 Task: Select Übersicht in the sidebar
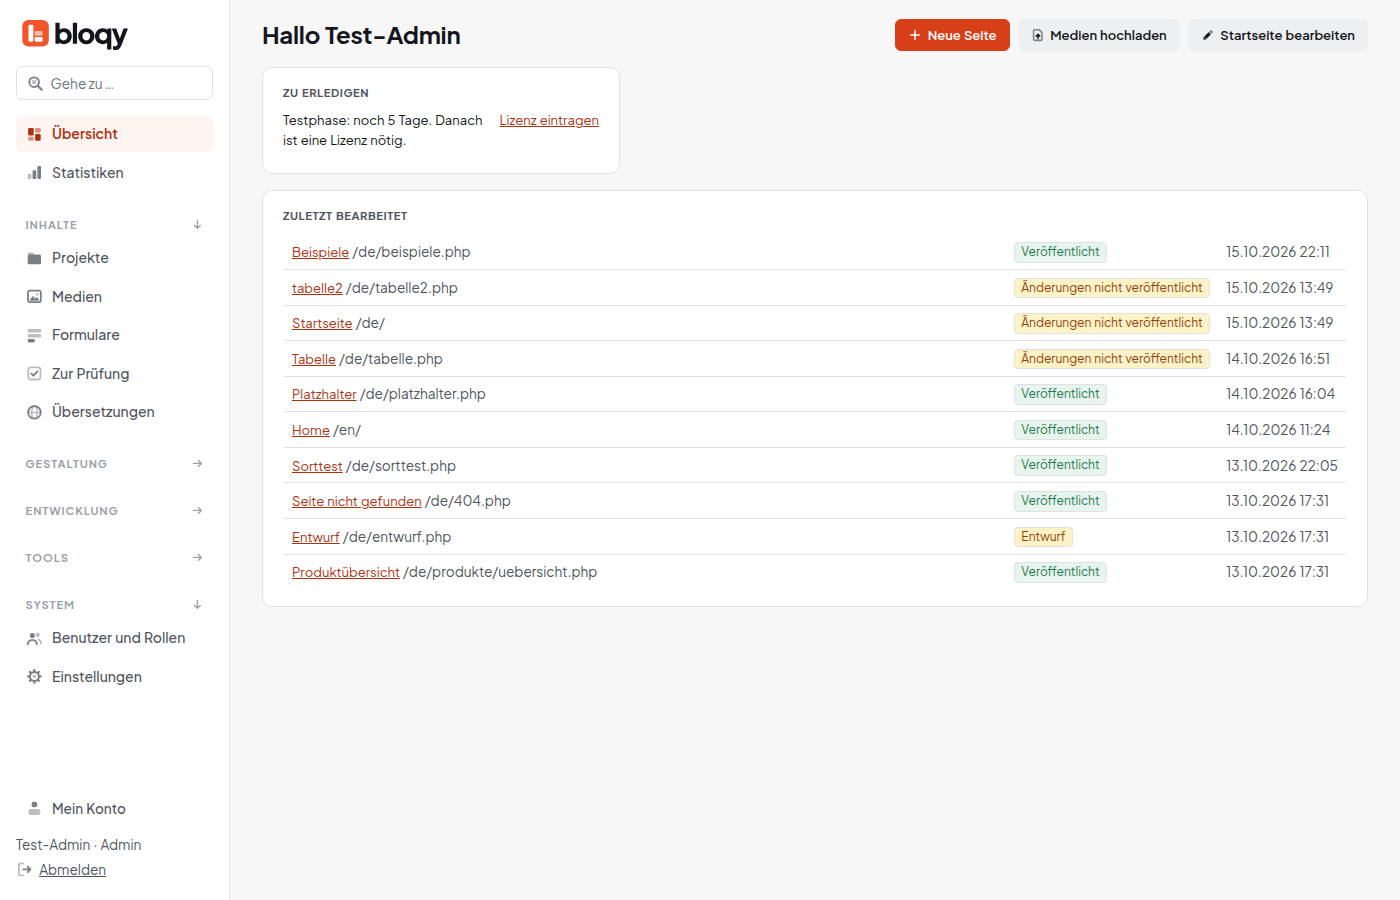[x=114, y=134]
